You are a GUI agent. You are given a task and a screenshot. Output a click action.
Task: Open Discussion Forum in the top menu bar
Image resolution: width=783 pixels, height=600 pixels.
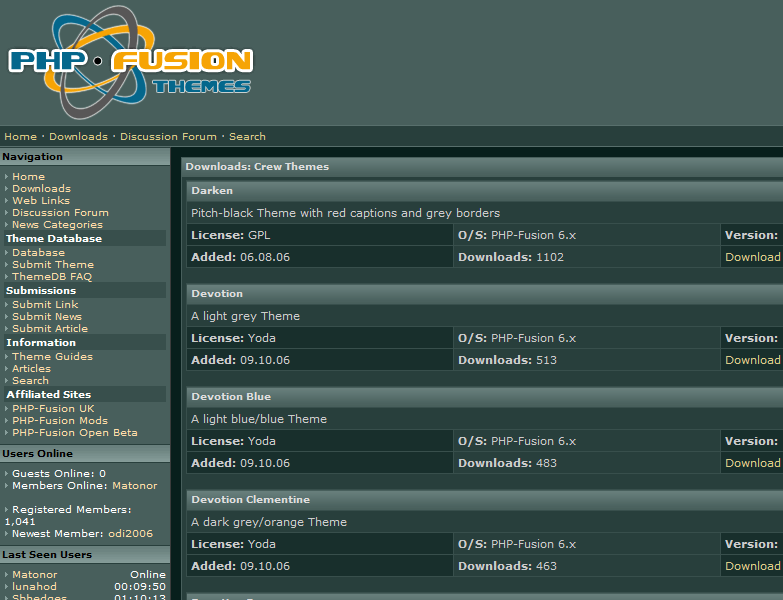pos(168,136)
